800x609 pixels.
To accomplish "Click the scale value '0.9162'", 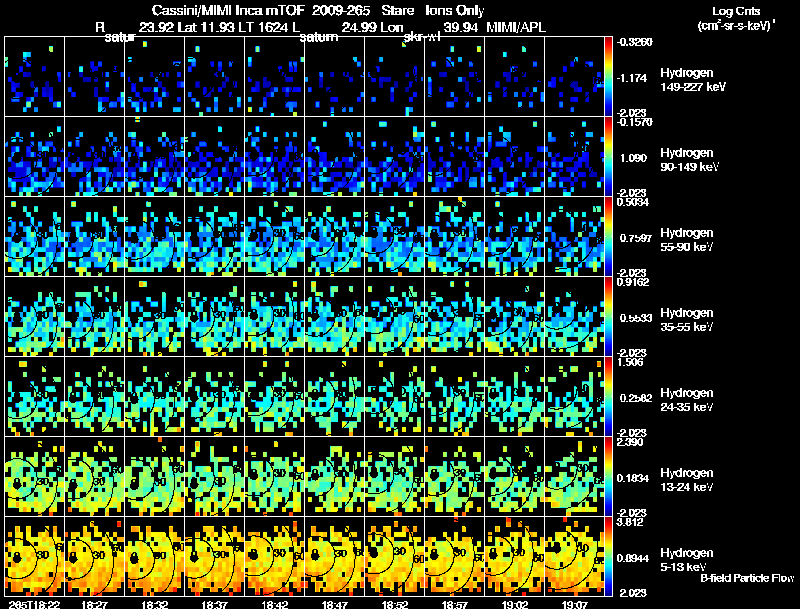I will coord(633,282).
